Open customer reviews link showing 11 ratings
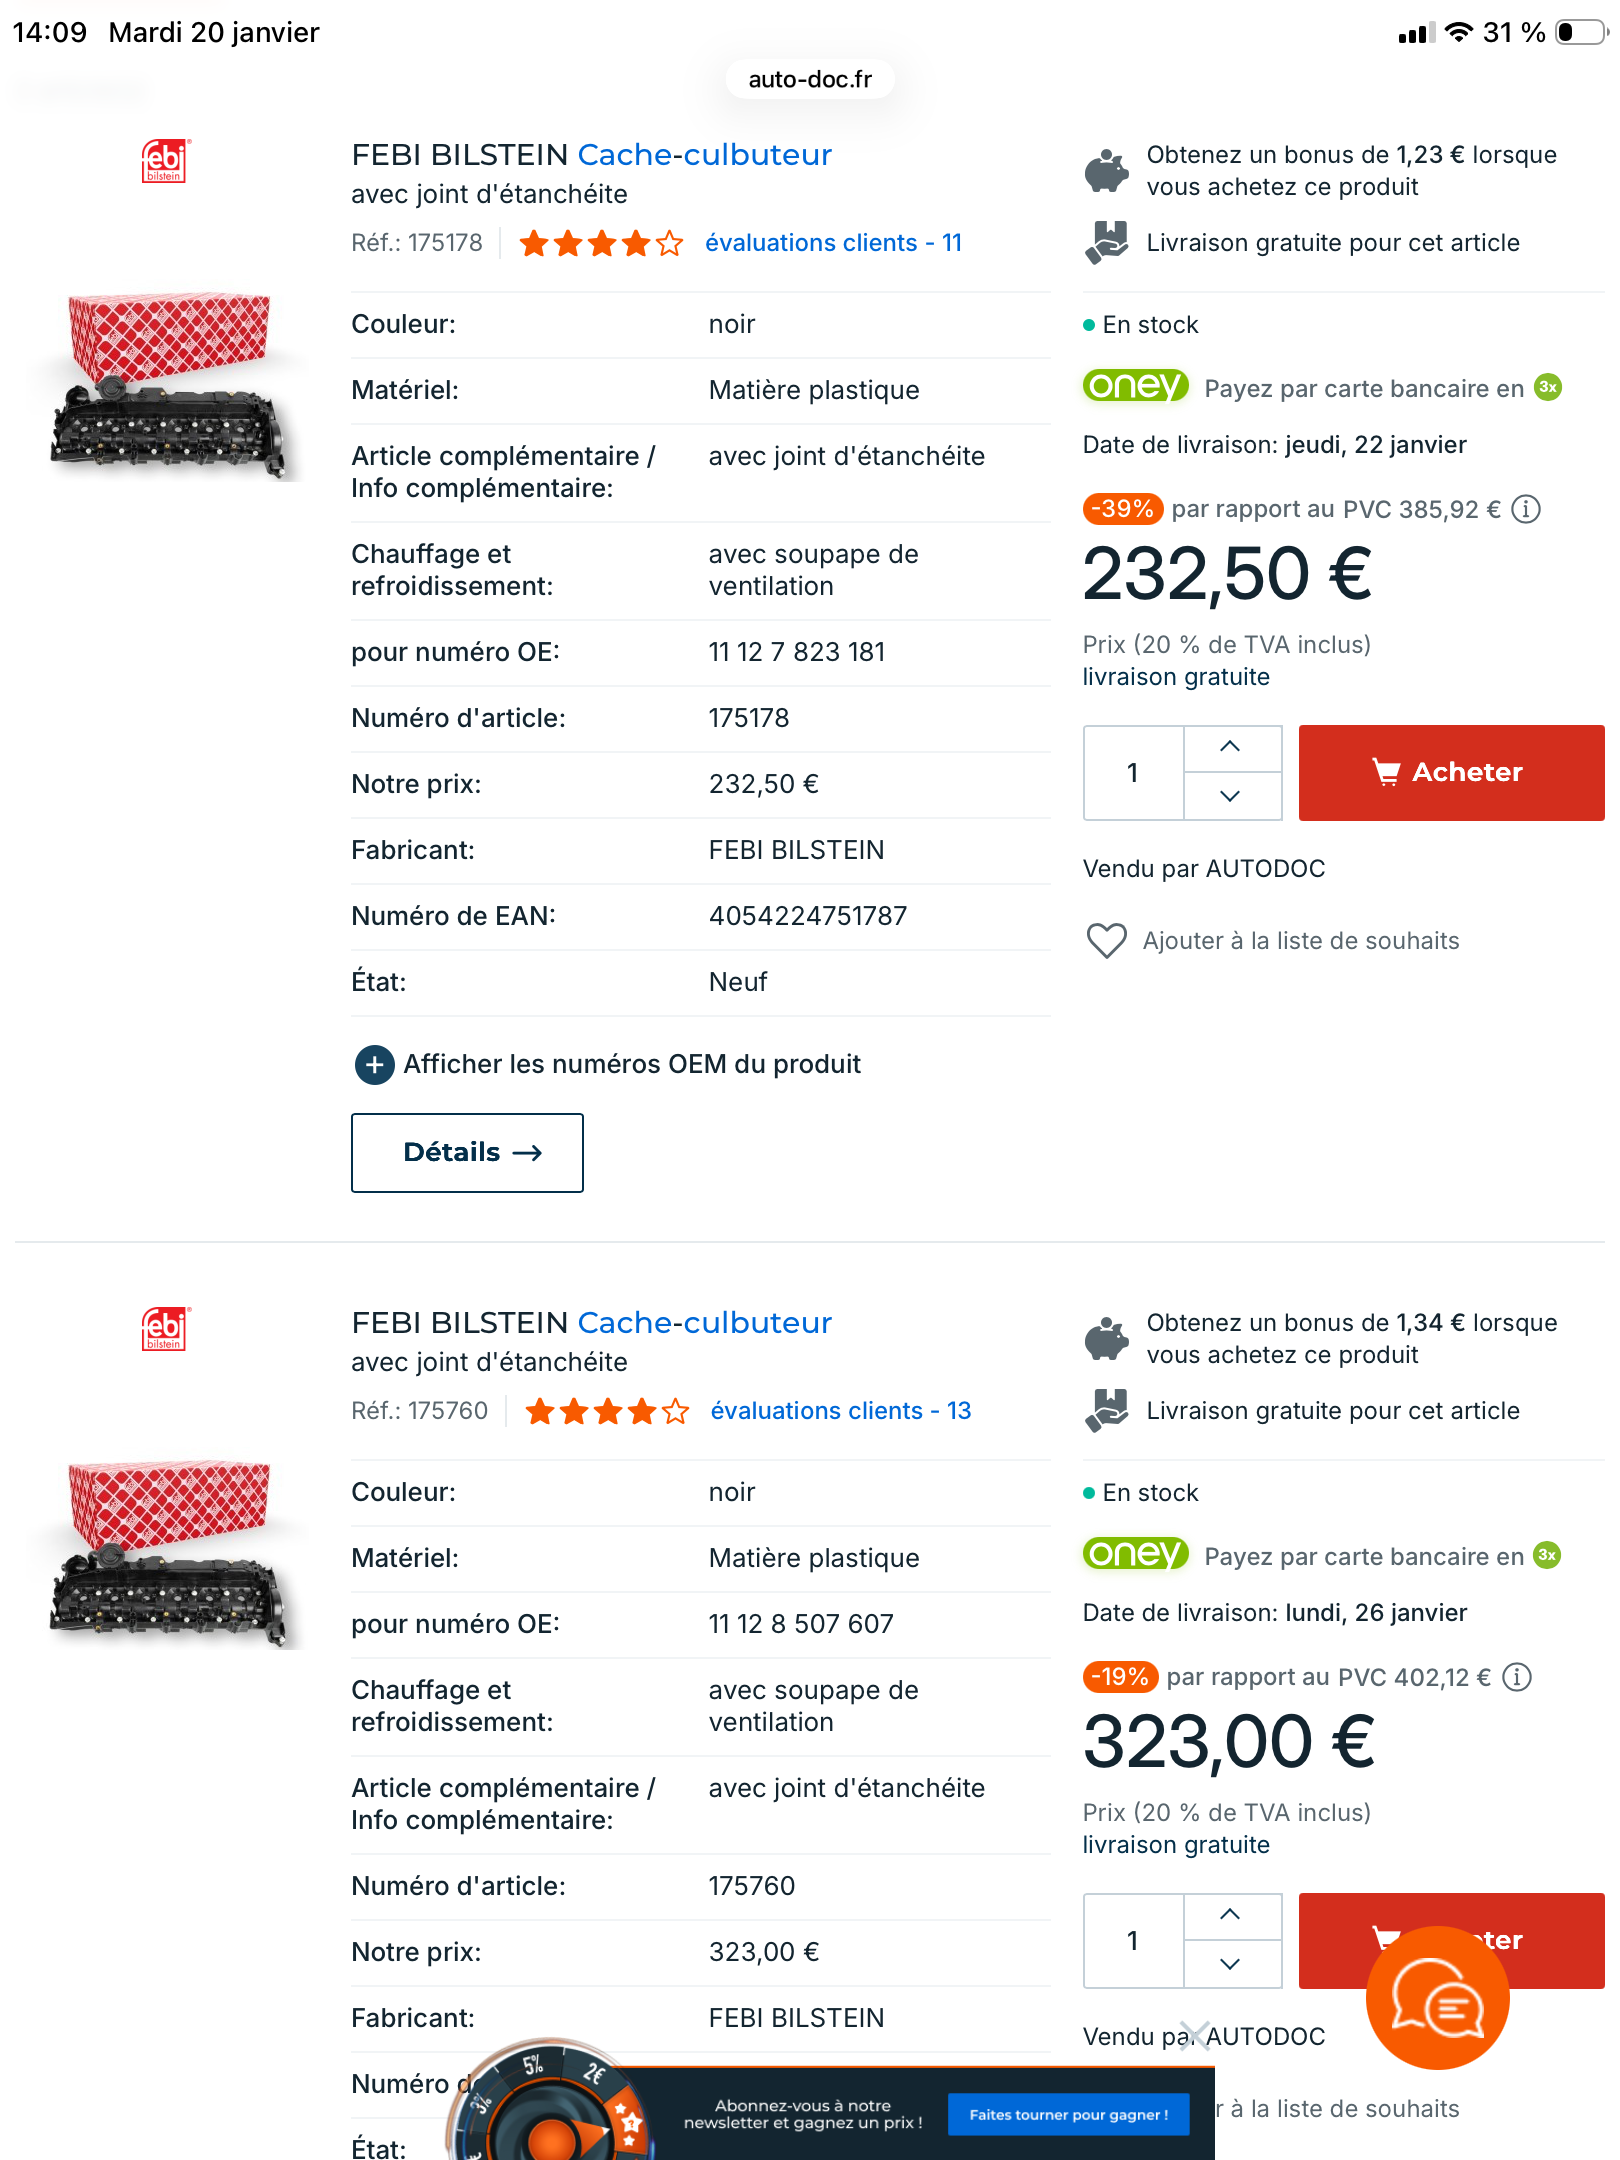Viewport: 1620px width, 2160px height. pos(833,243)
